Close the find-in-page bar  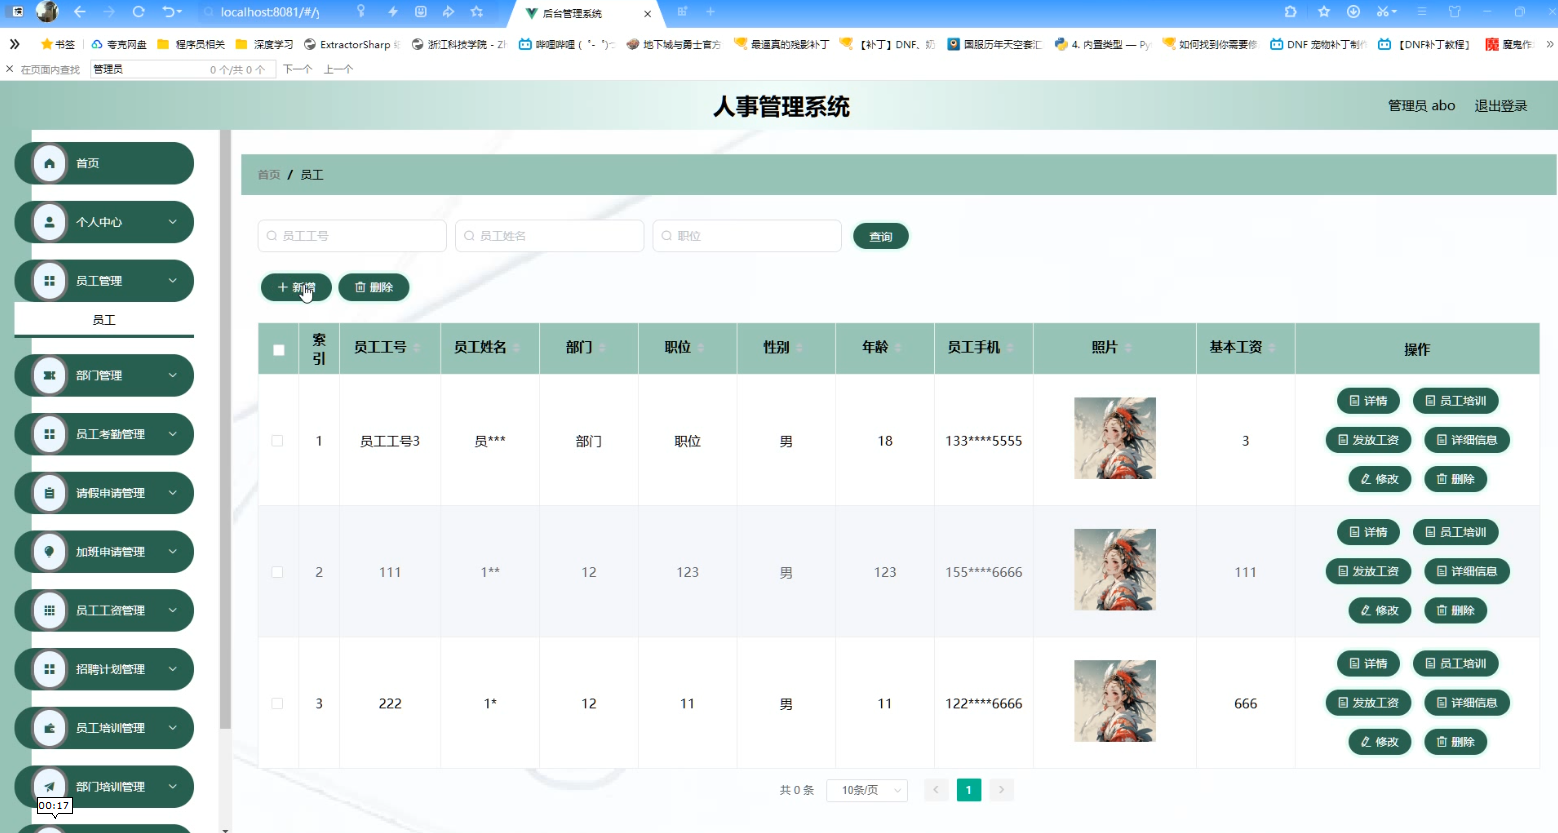10,69
